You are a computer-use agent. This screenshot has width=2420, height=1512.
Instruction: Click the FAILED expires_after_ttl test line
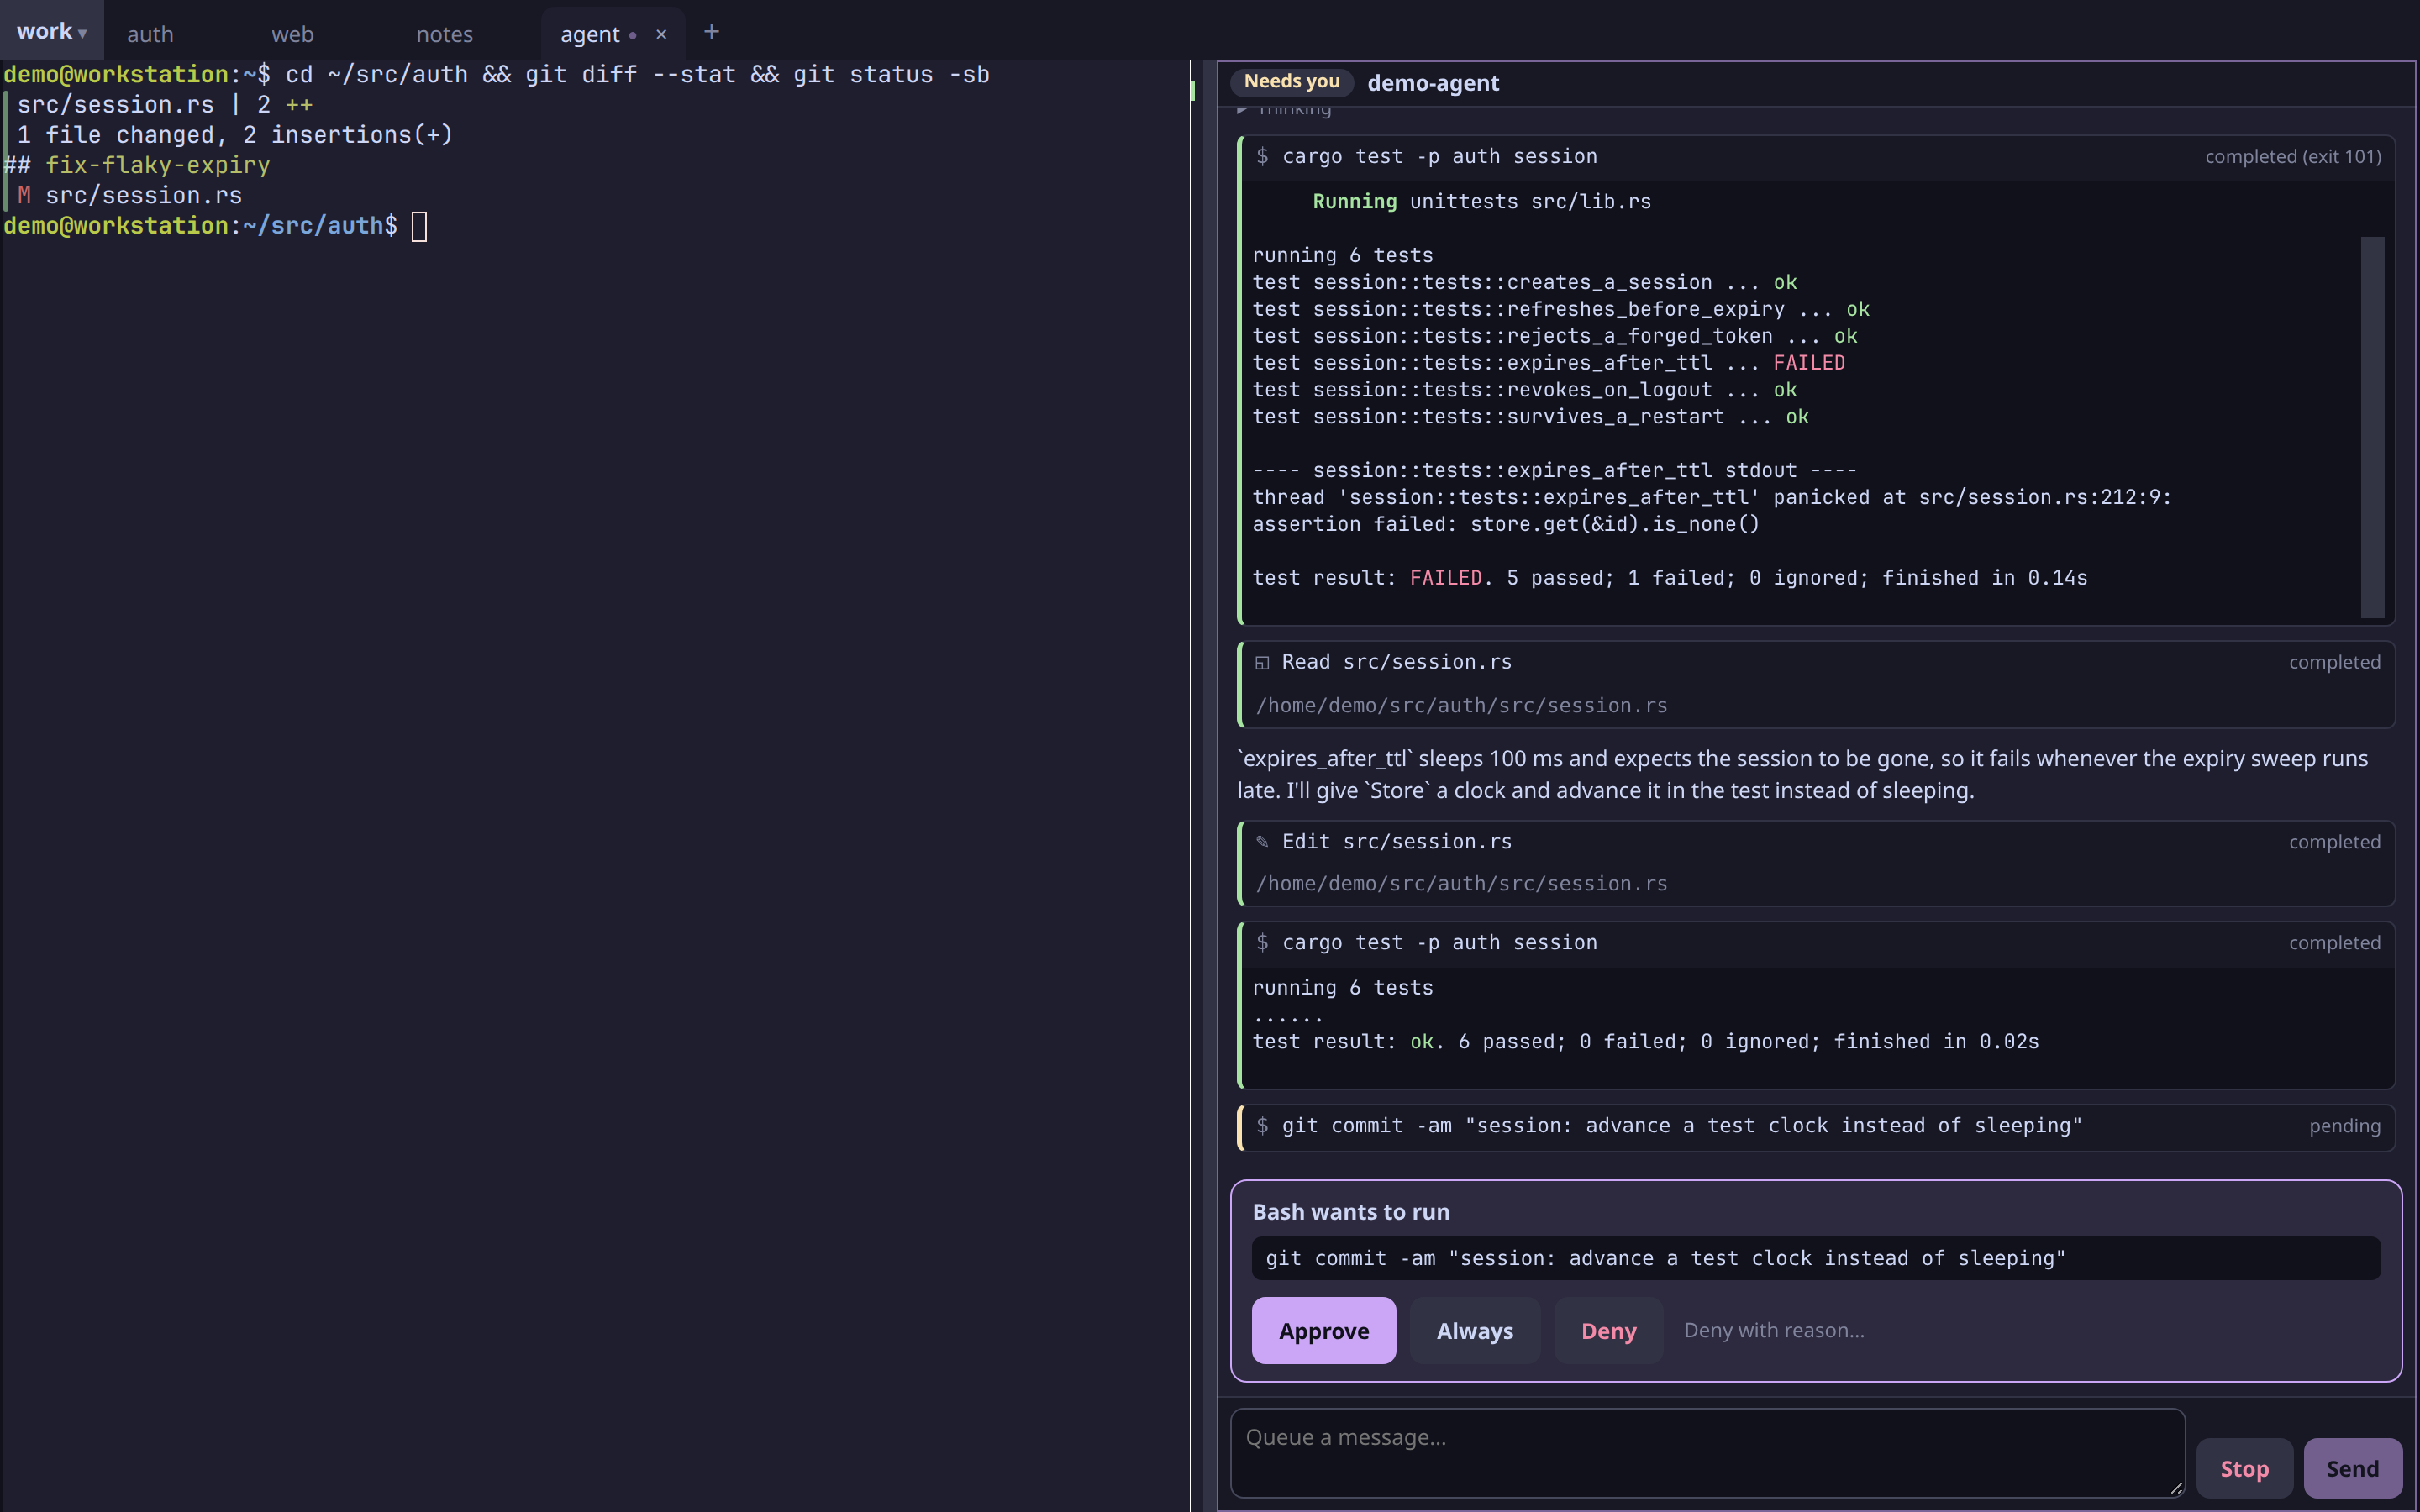[x=1548, y=363]
